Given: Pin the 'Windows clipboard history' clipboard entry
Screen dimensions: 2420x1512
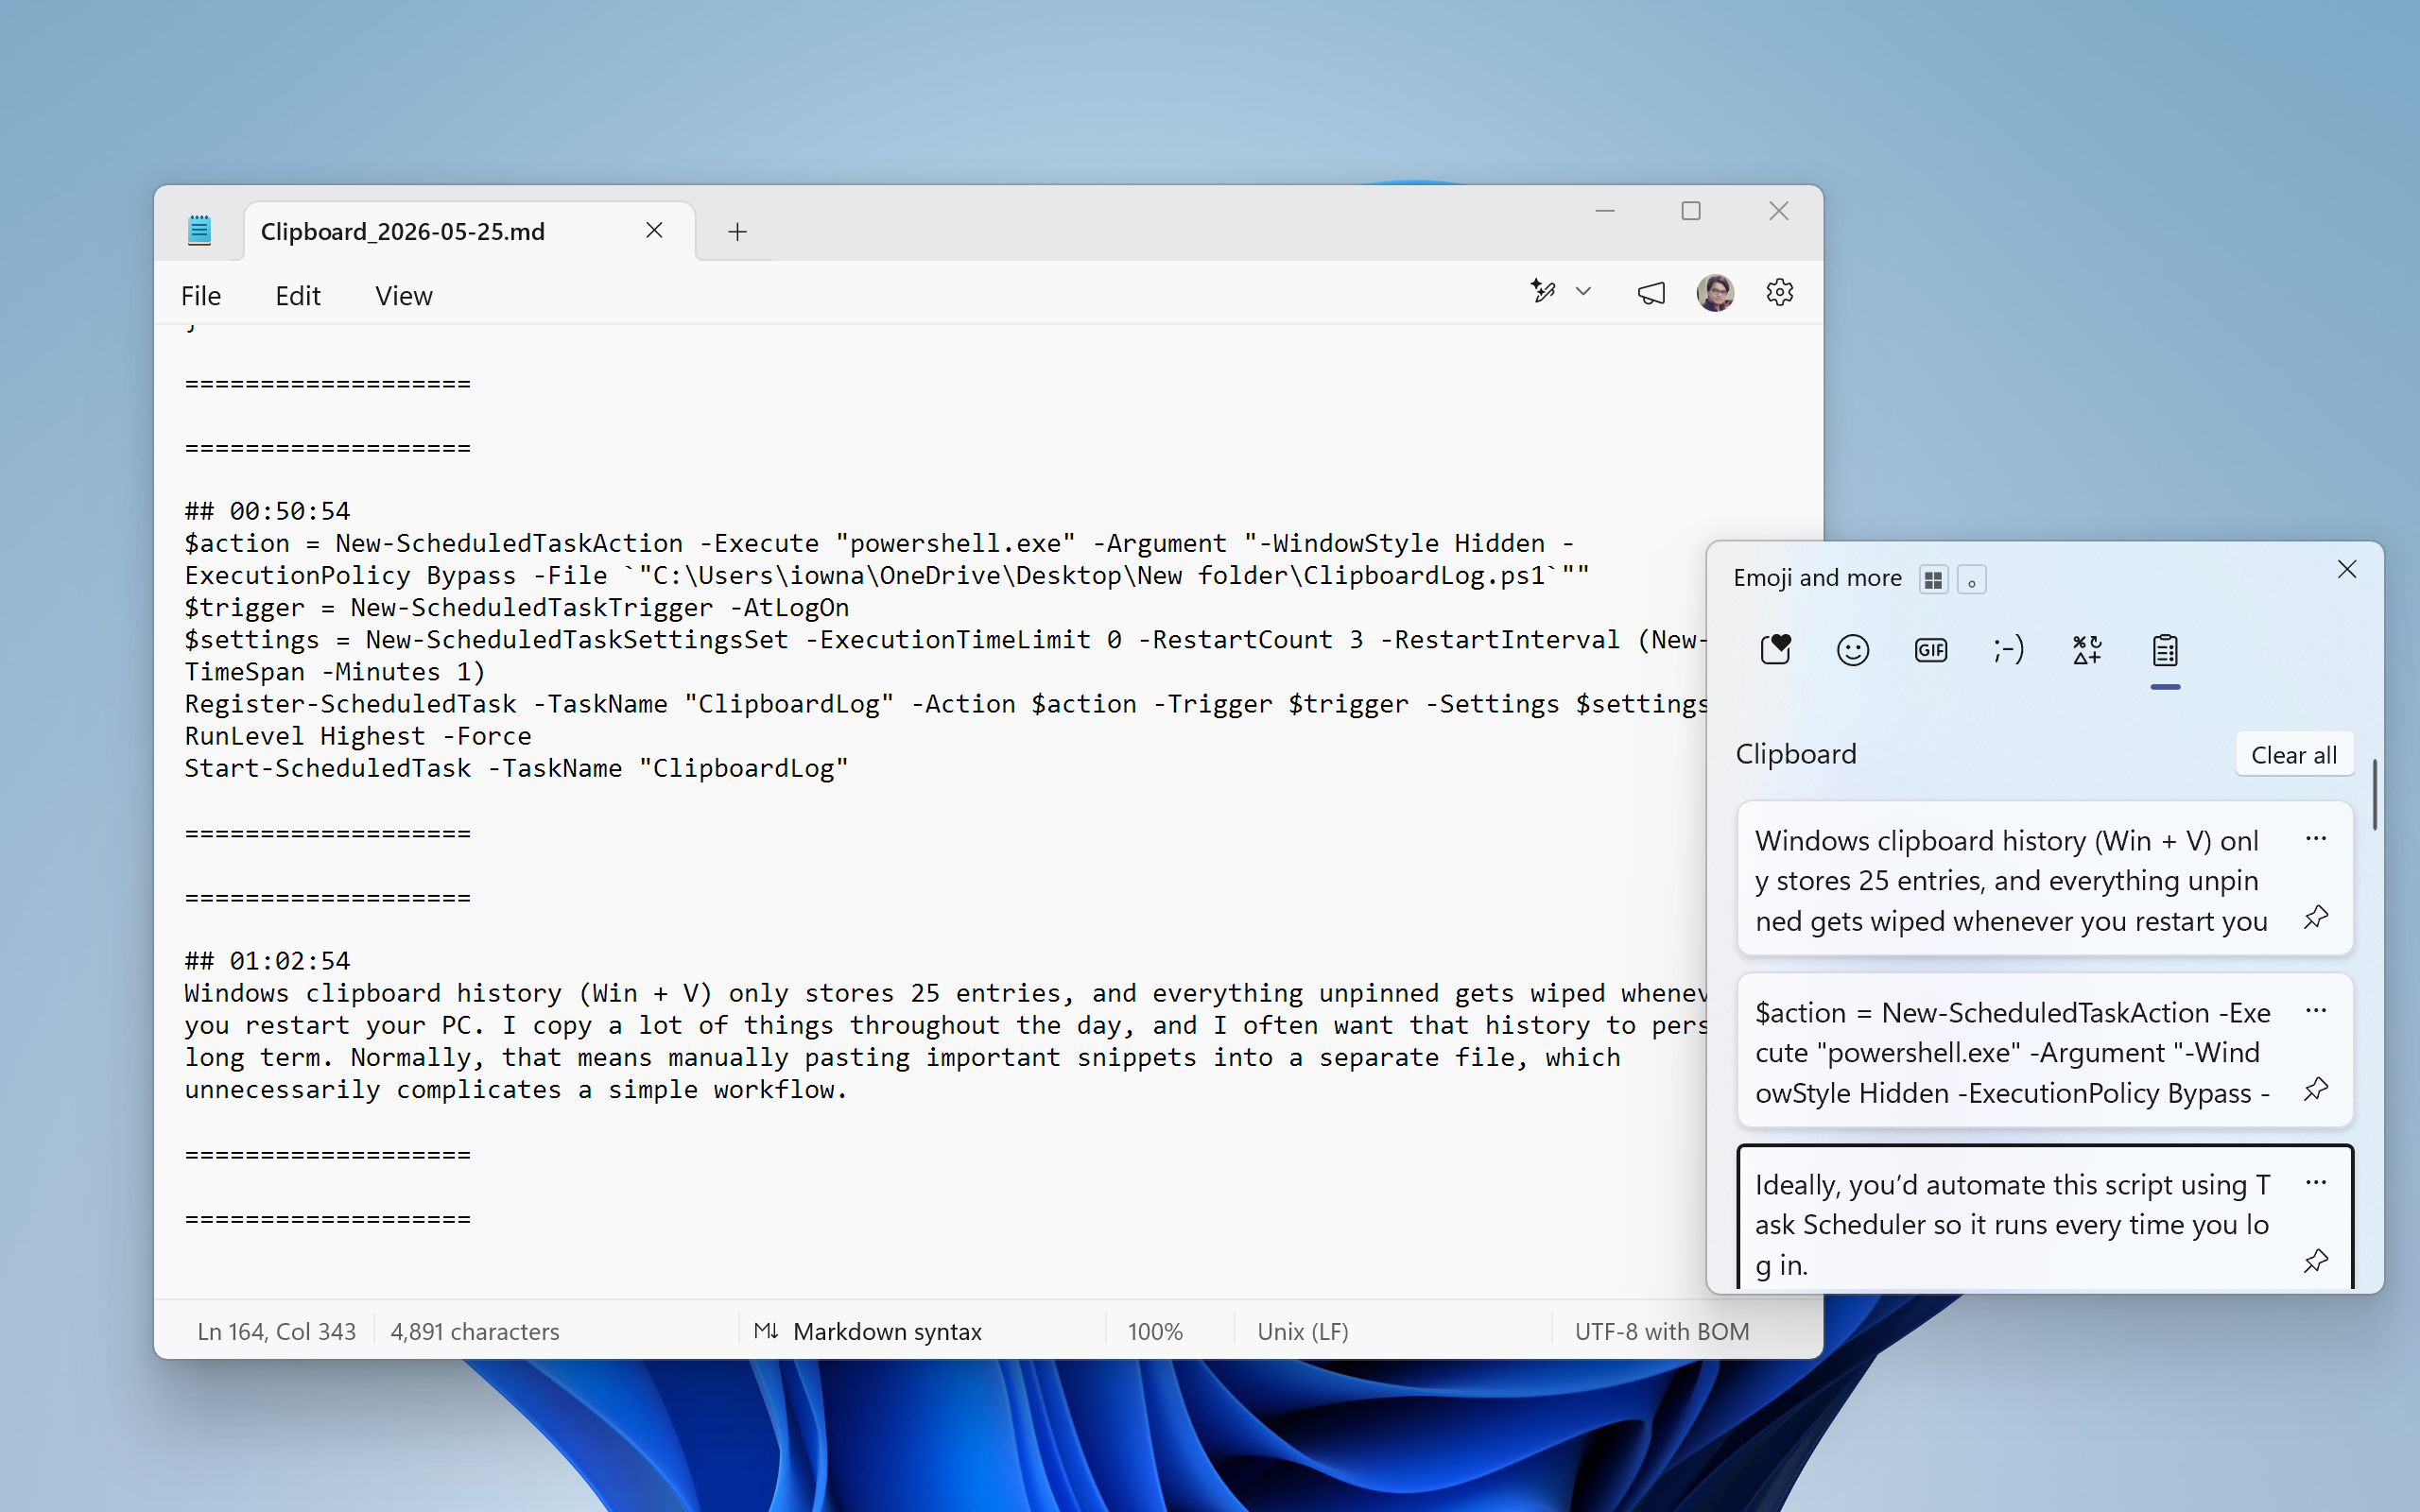Looking at the screenshot, I should point(2316,916).
